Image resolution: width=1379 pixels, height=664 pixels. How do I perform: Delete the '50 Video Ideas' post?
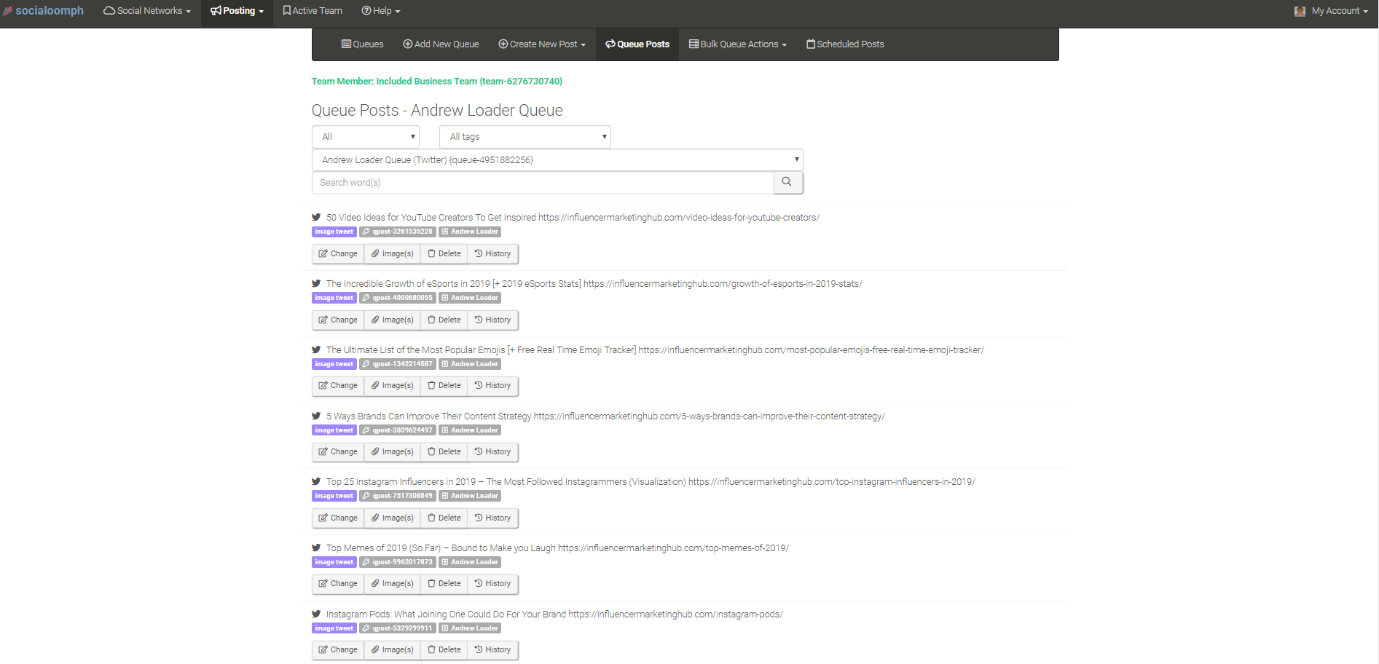point(444,254)
